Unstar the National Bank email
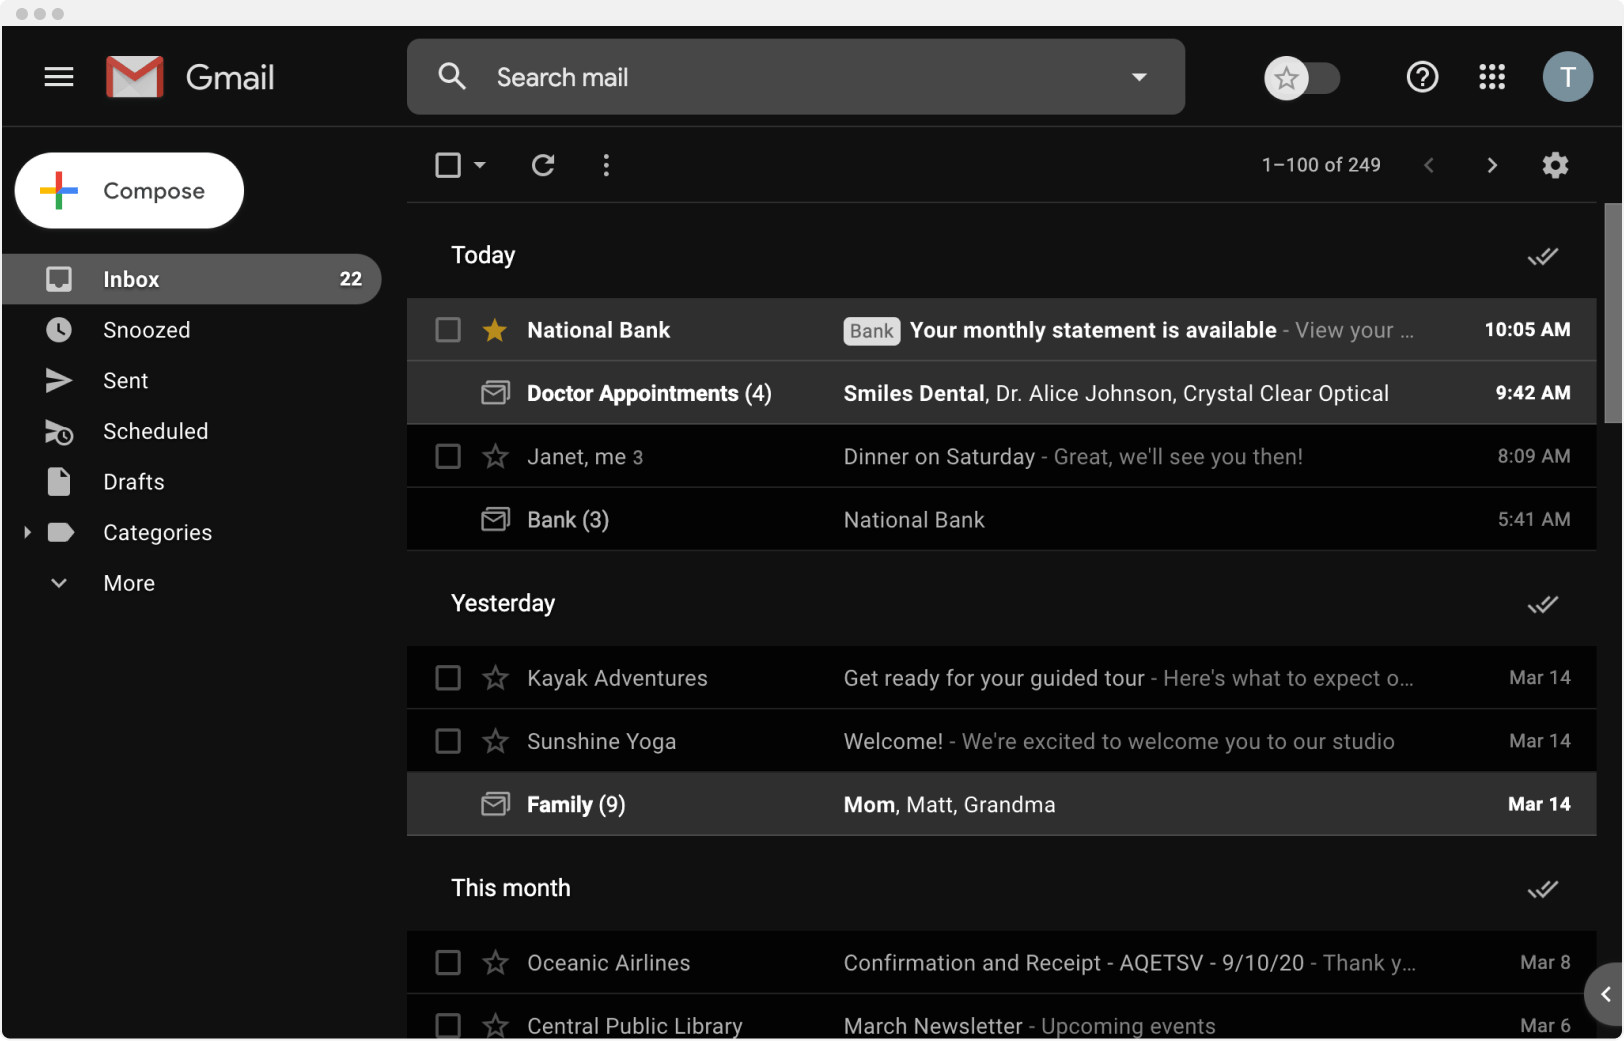Screen dimensions: 1624x1041 pyautogui.click(x=495, y=330)
